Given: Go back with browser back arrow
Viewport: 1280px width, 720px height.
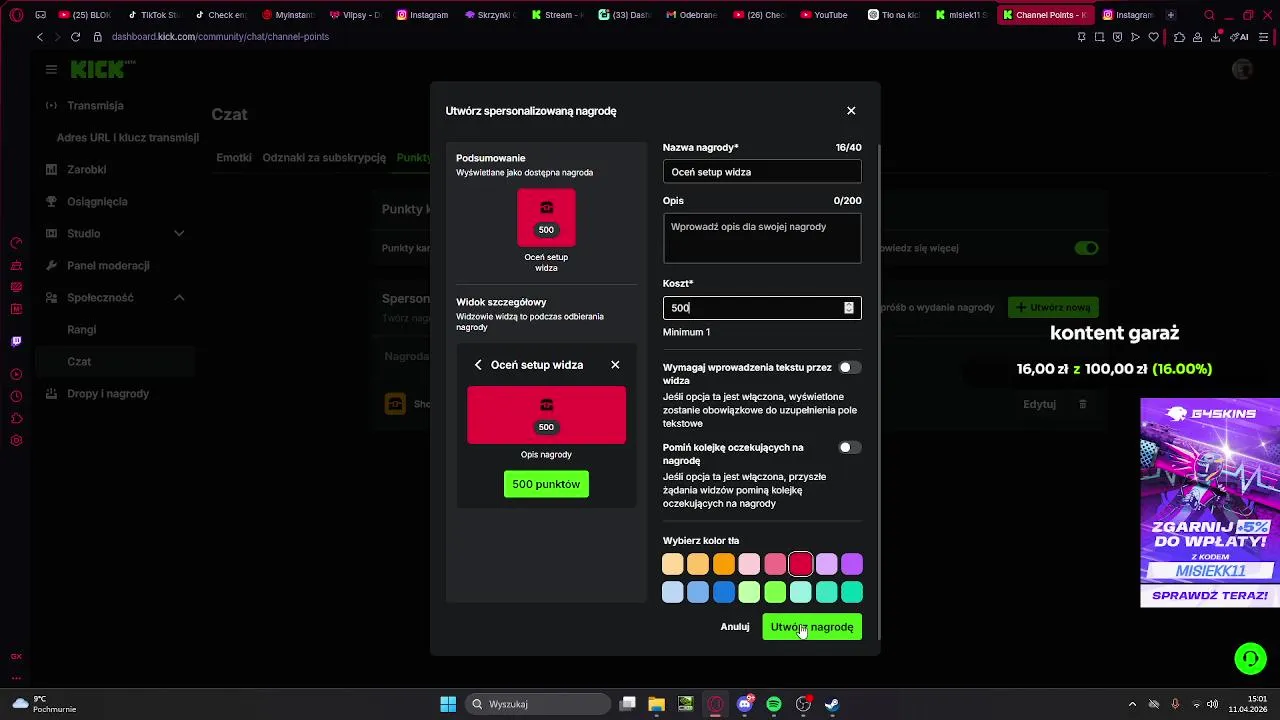Looking at the screenshot, I should [40, 37].
